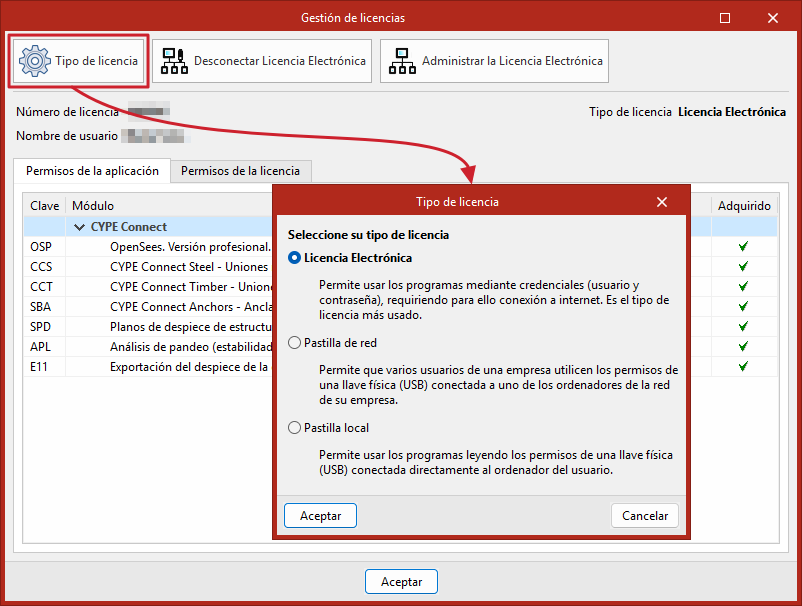Switch to Permisos de la licencia tab

point(240,171)
